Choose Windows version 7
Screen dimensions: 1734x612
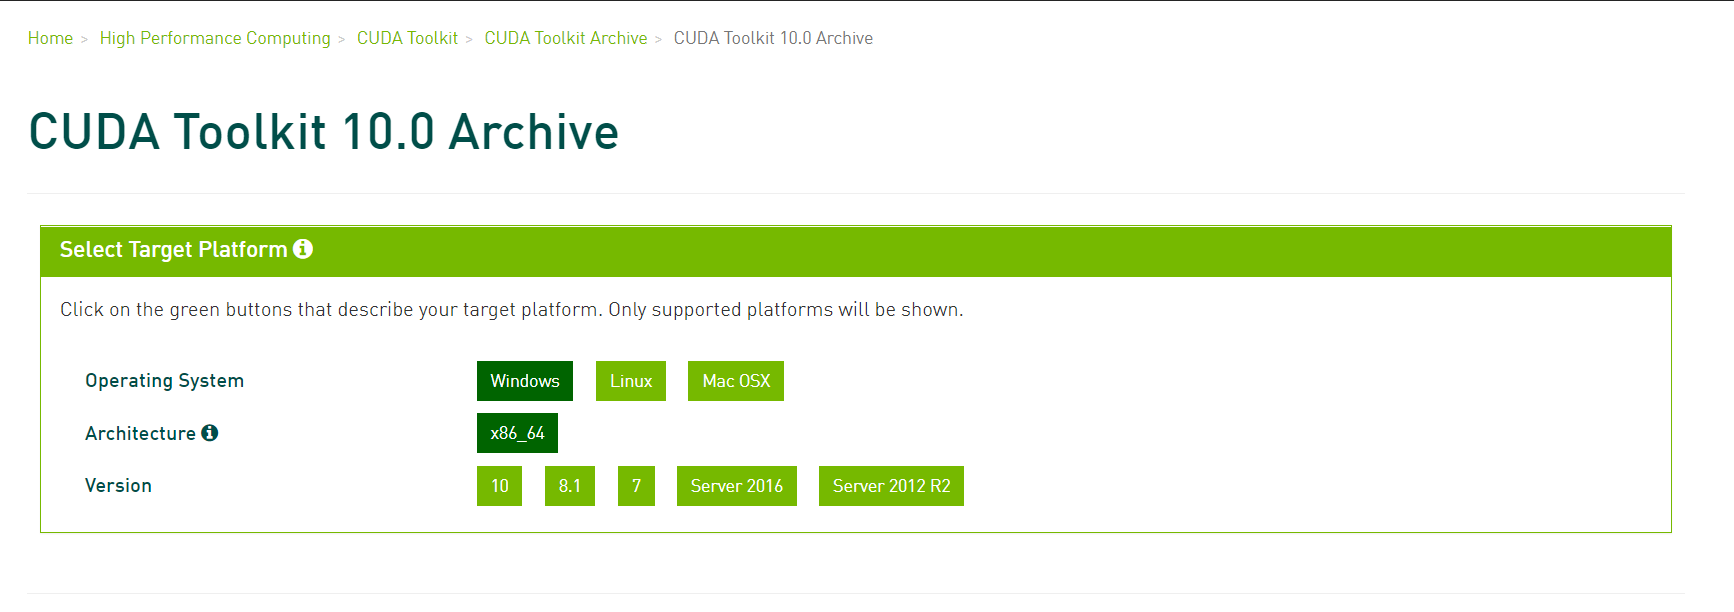(636, 486)
